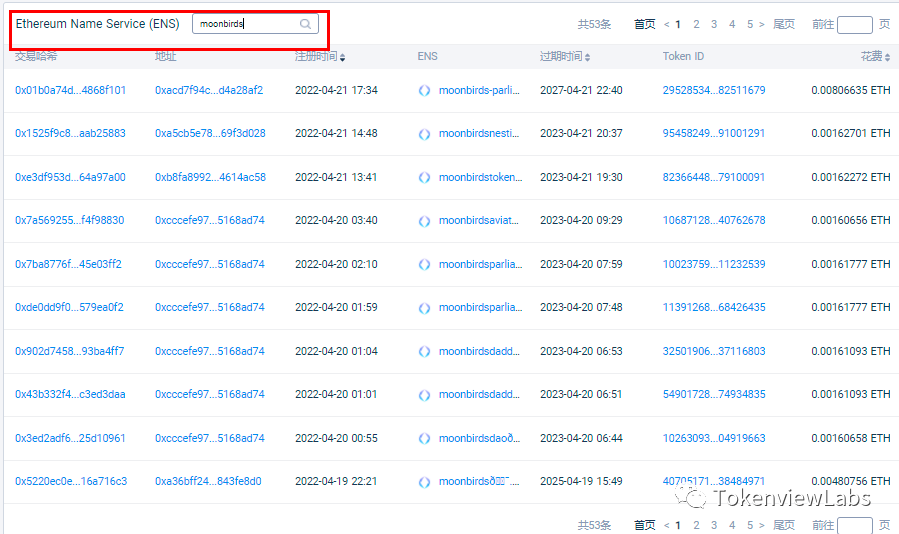This screenshot has height=534, width=899.
Task: Sort by fee column arrows
Action: click(x=888, y=57)
